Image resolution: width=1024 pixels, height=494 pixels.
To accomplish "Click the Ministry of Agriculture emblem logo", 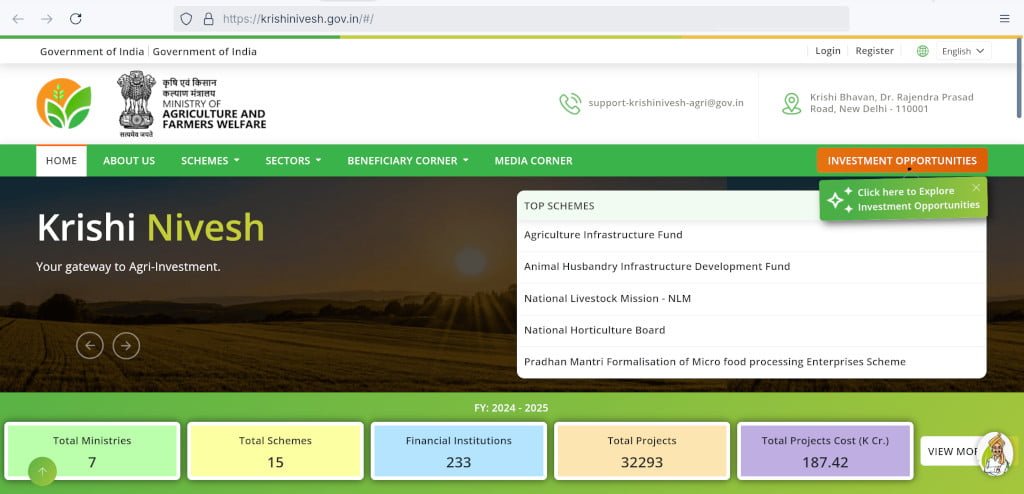I will (191, 104).
